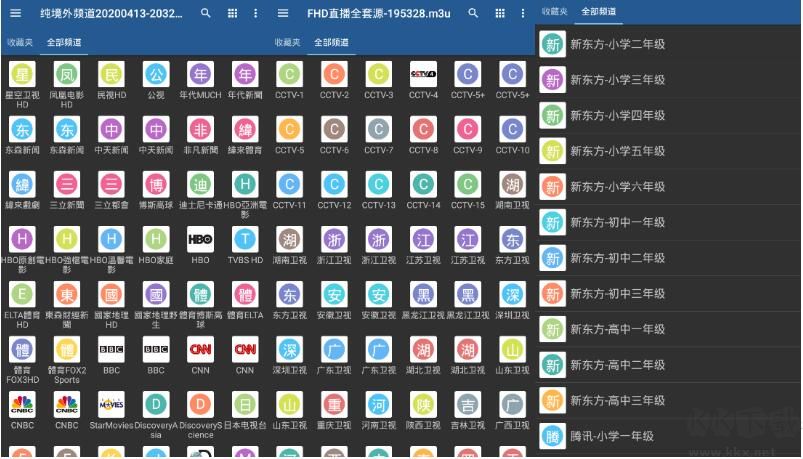
Task: Toggle grid view icon in 纯境外频道 panel
Action: (x=233, y=14)
